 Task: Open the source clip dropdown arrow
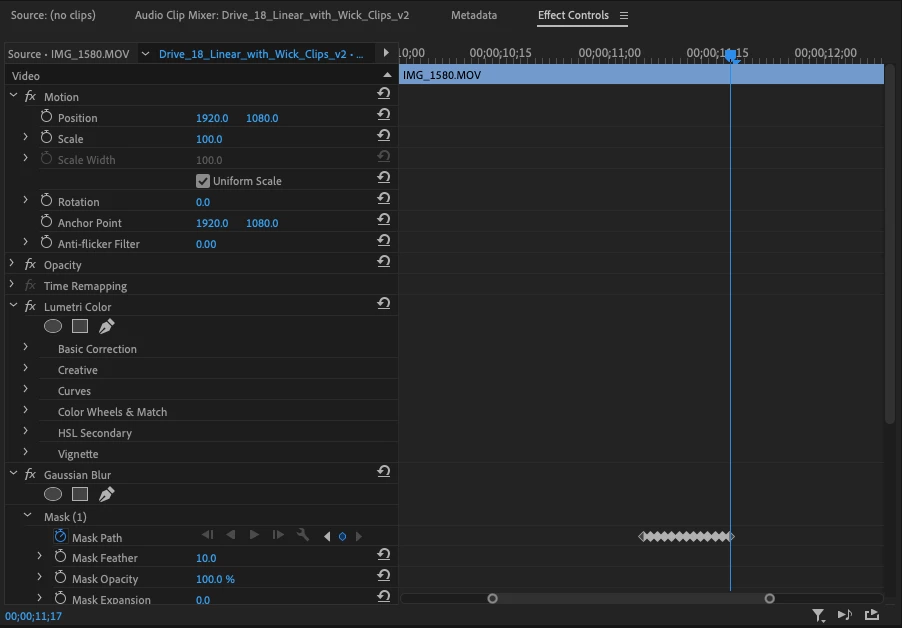146,54
